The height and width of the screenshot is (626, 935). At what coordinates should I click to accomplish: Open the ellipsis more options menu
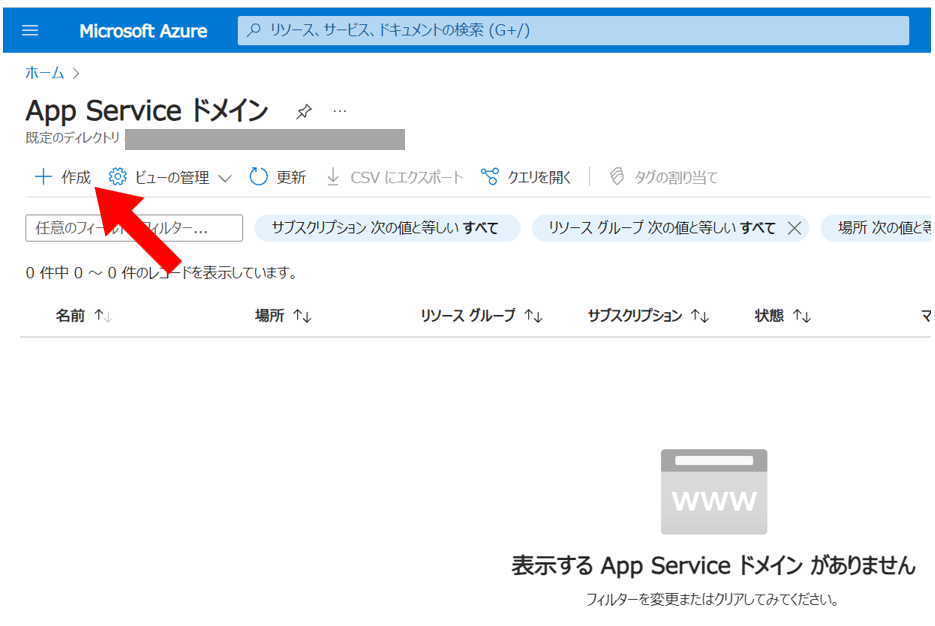point(340,111)
